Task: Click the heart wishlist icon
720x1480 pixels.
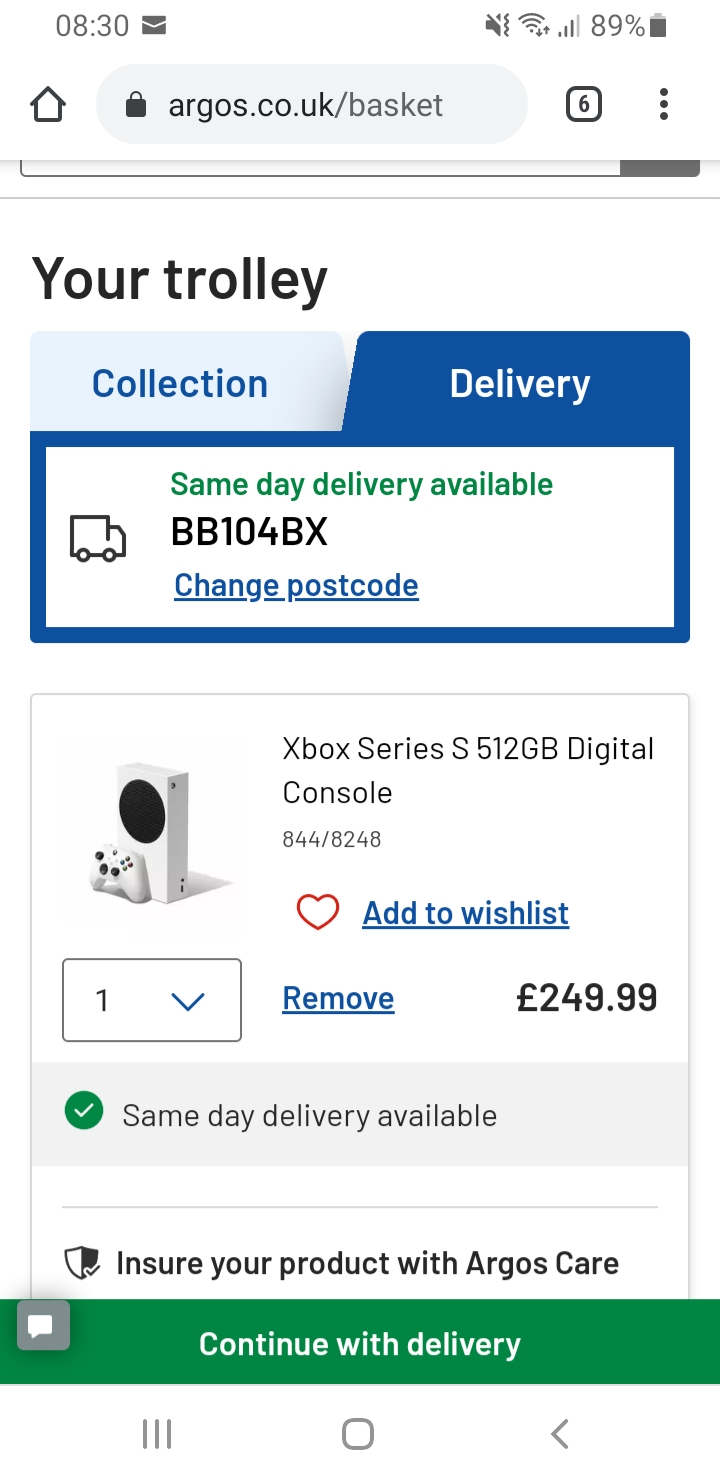Action: pyautogui.click(x=318, y=912)
